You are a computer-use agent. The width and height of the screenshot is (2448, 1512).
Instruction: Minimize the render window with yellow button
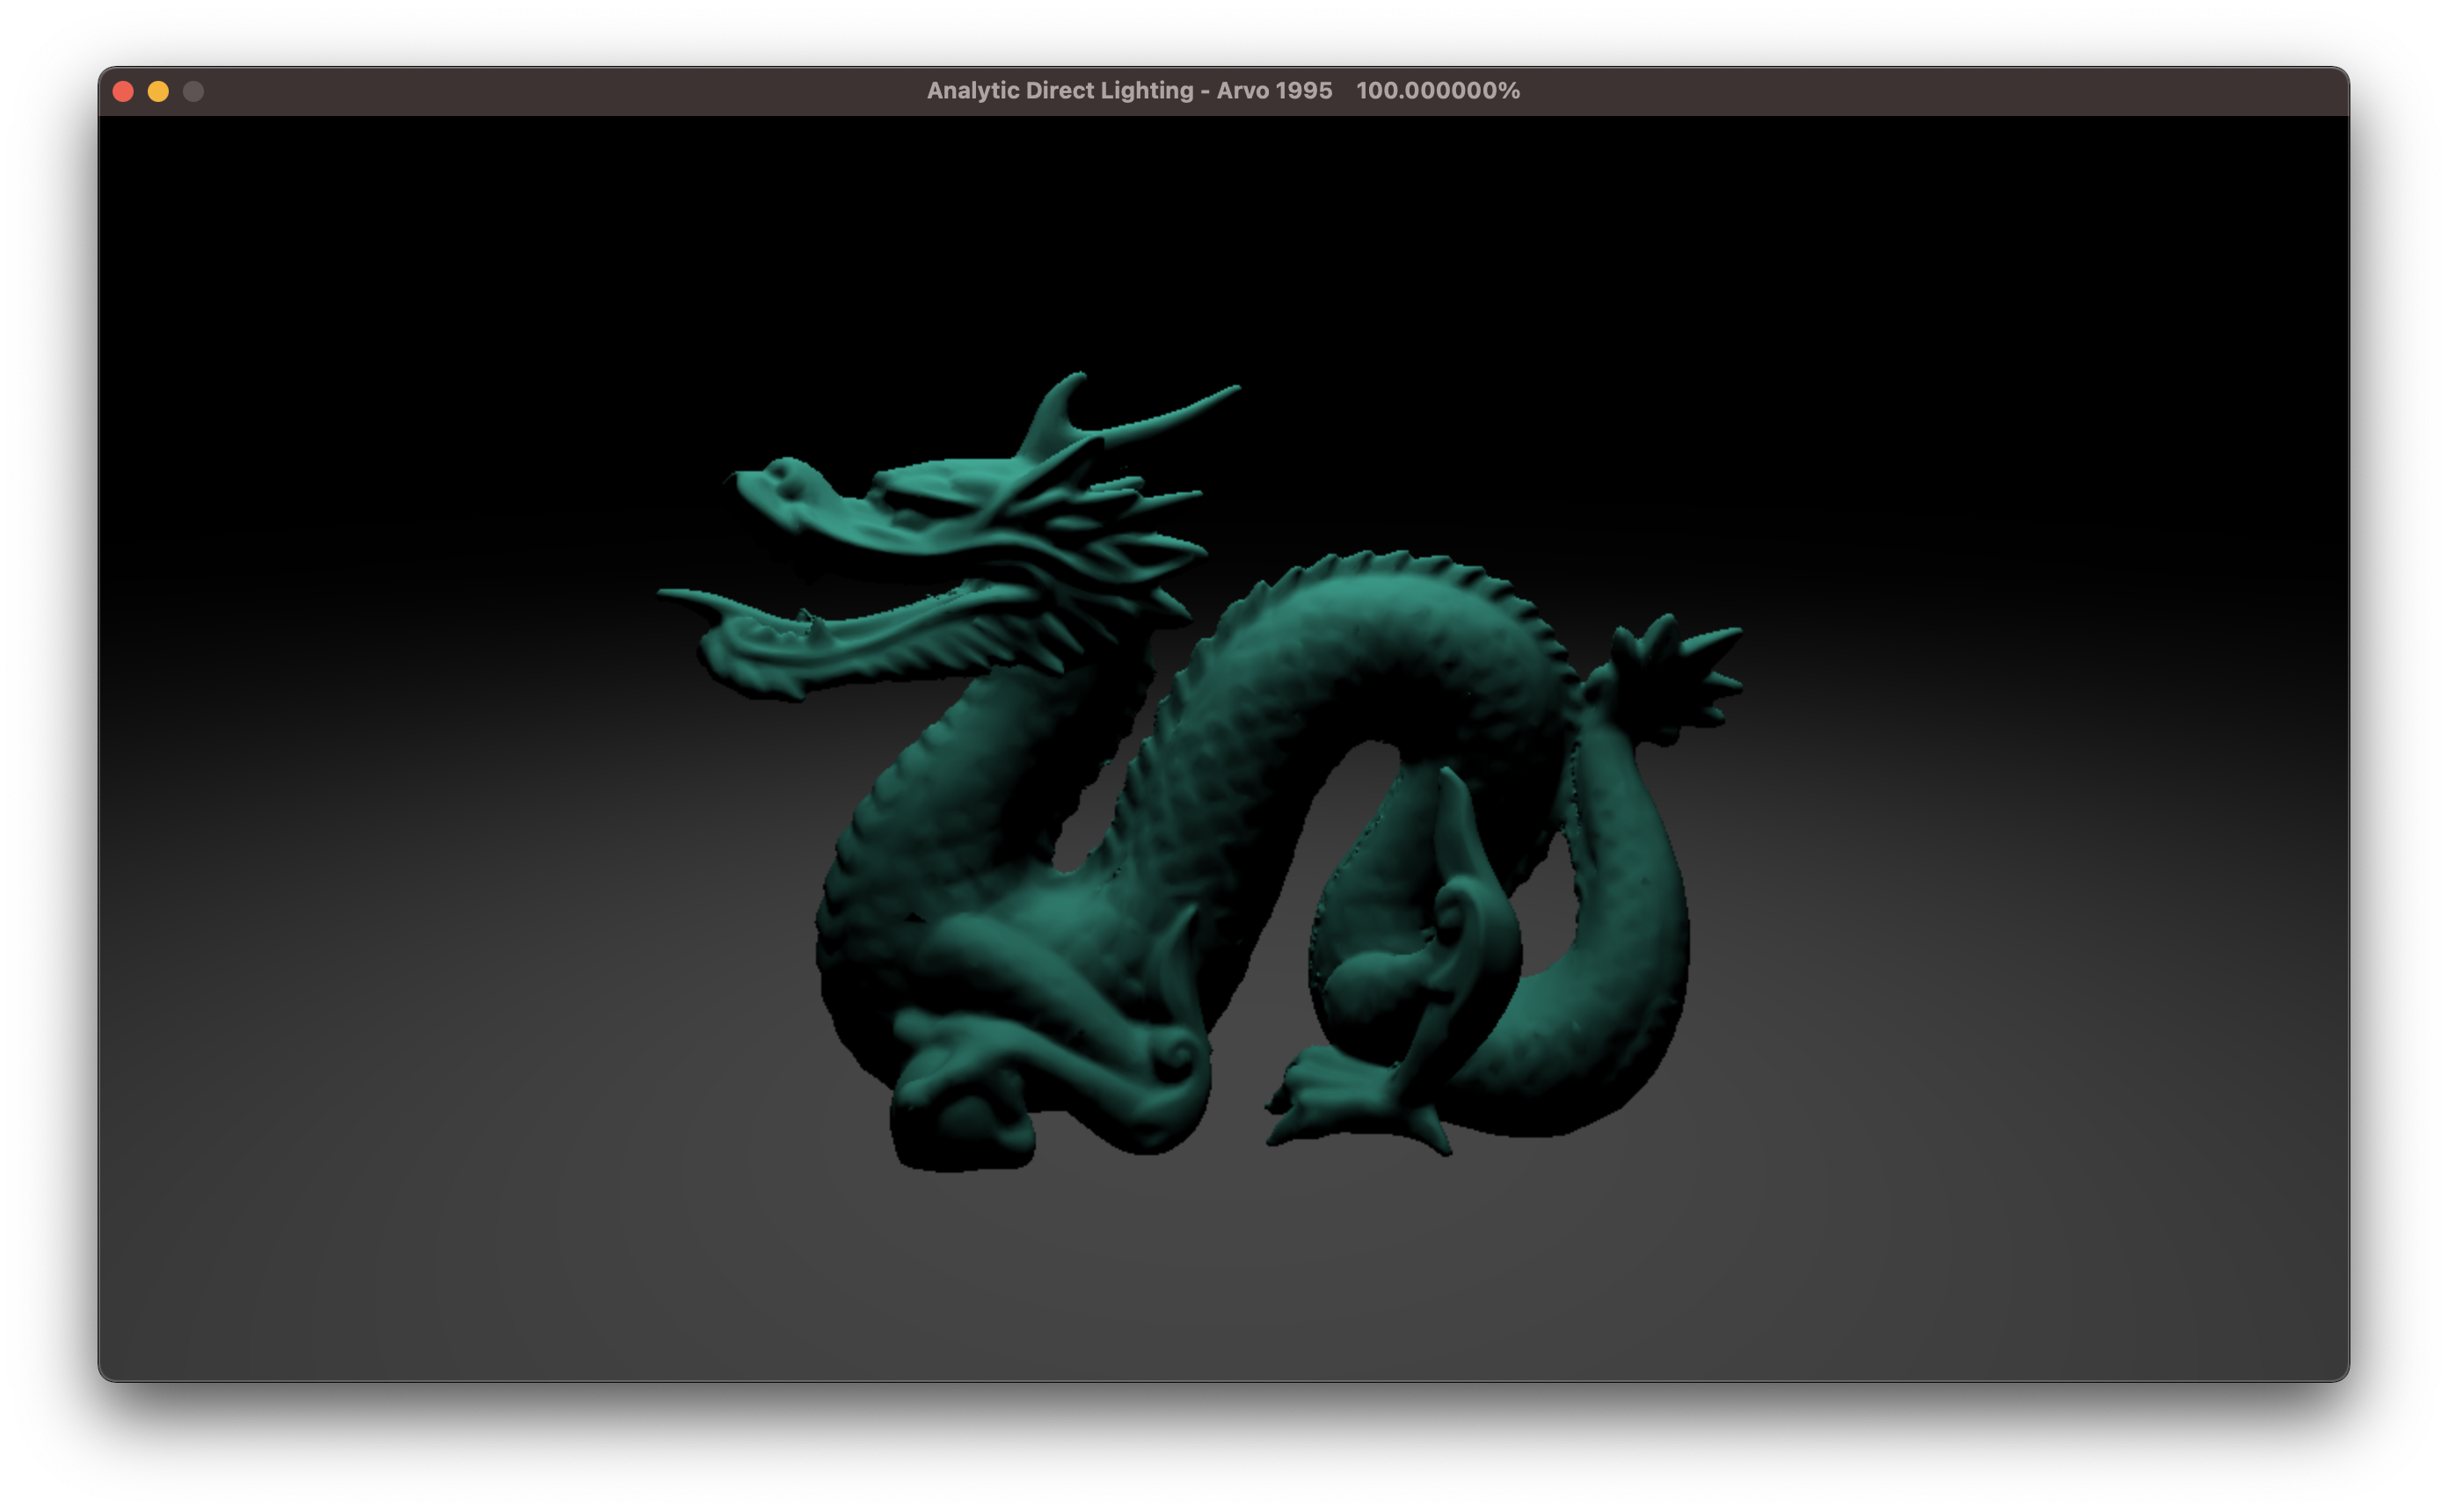158,91
